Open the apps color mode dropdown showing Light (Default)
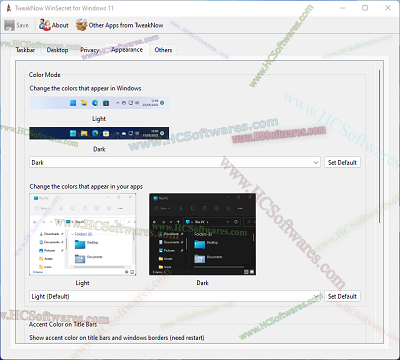The width and height of the screenshot is (400, 360). pyautogui.click(x=175, y=296)
